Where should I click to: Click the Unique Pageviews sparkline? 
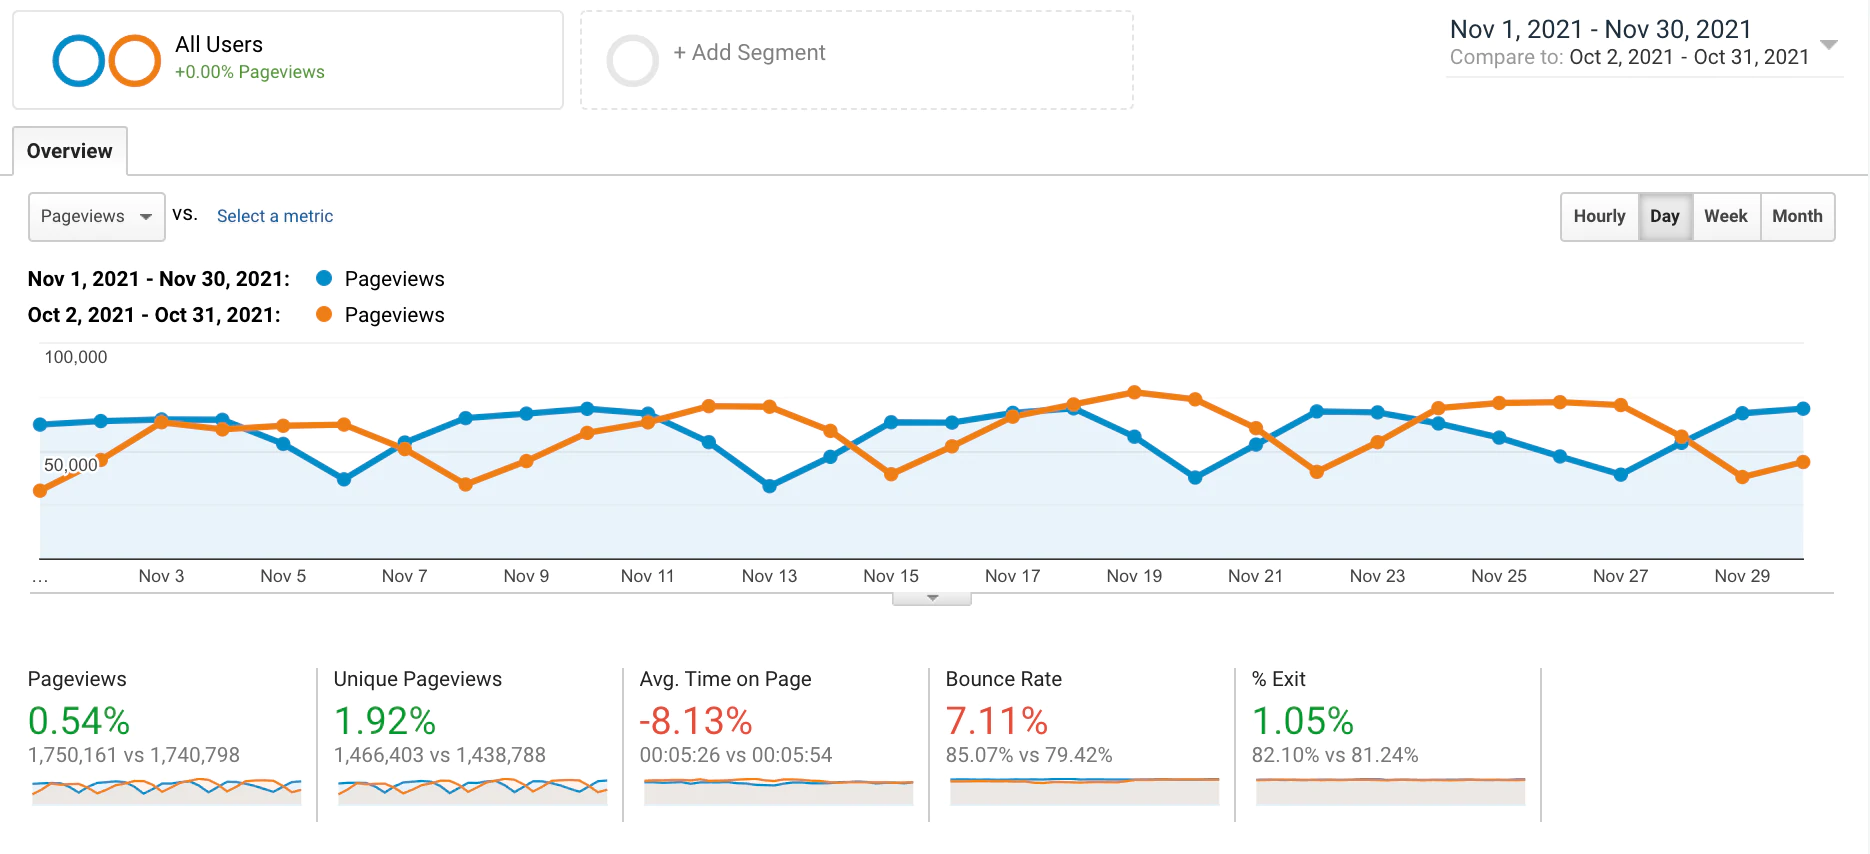point(472,791)
